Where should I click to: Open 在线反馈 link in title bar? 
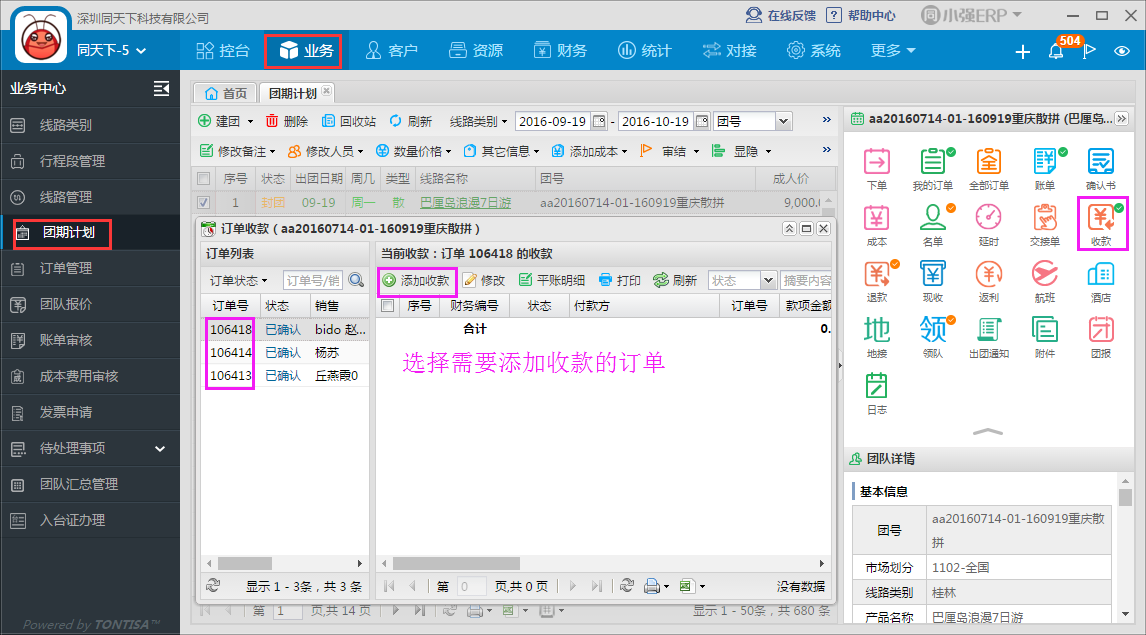(x=781, y=15)
